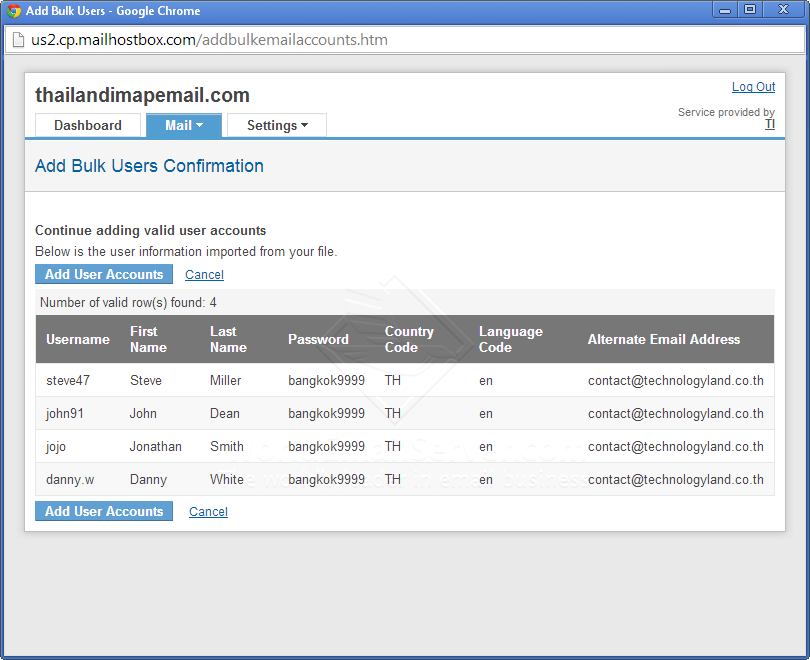Click the Cancel link at the page bottom

[208, 511]
